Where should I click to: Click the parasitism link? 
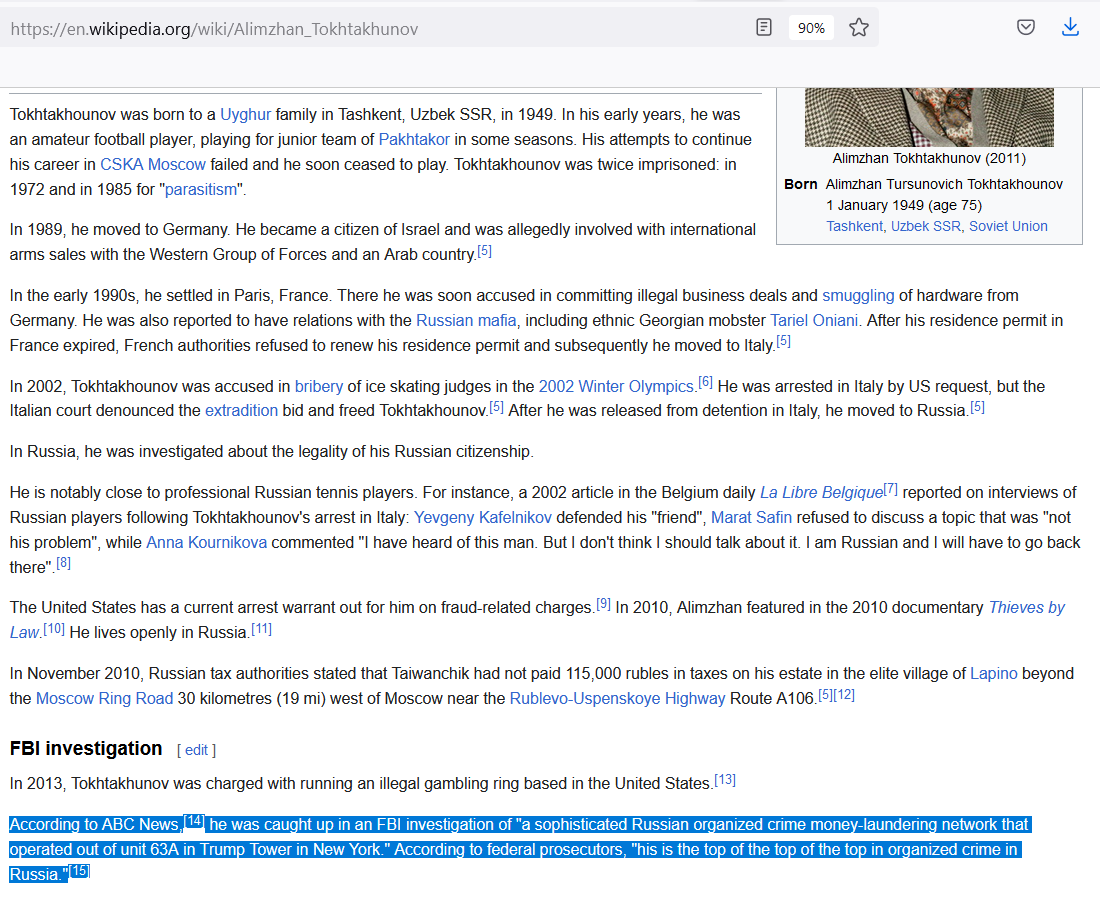(x=201, y=189)
